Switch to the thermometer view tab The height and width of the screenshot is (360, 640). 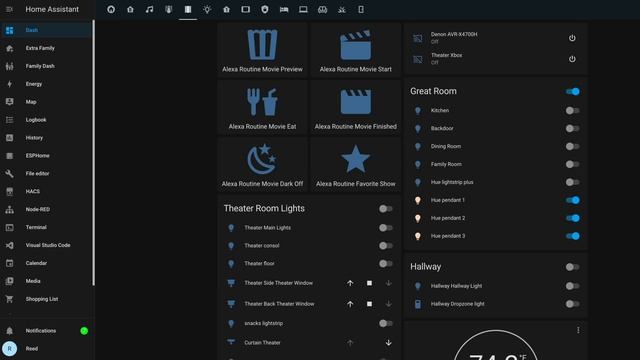[x=169, y=9]
